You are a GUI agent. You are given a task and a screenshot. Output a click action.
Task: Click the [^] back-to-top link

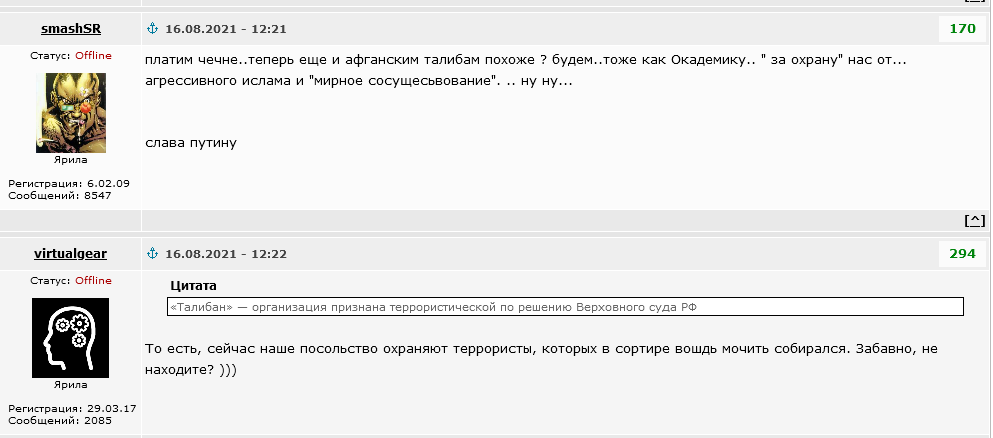[x=974, y=220]
